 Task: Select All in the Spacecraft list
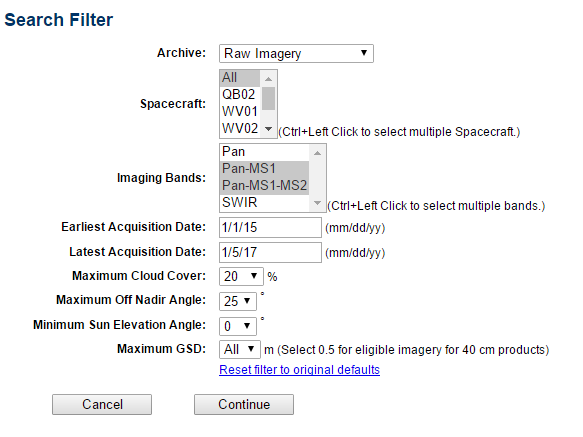point(240,78)
